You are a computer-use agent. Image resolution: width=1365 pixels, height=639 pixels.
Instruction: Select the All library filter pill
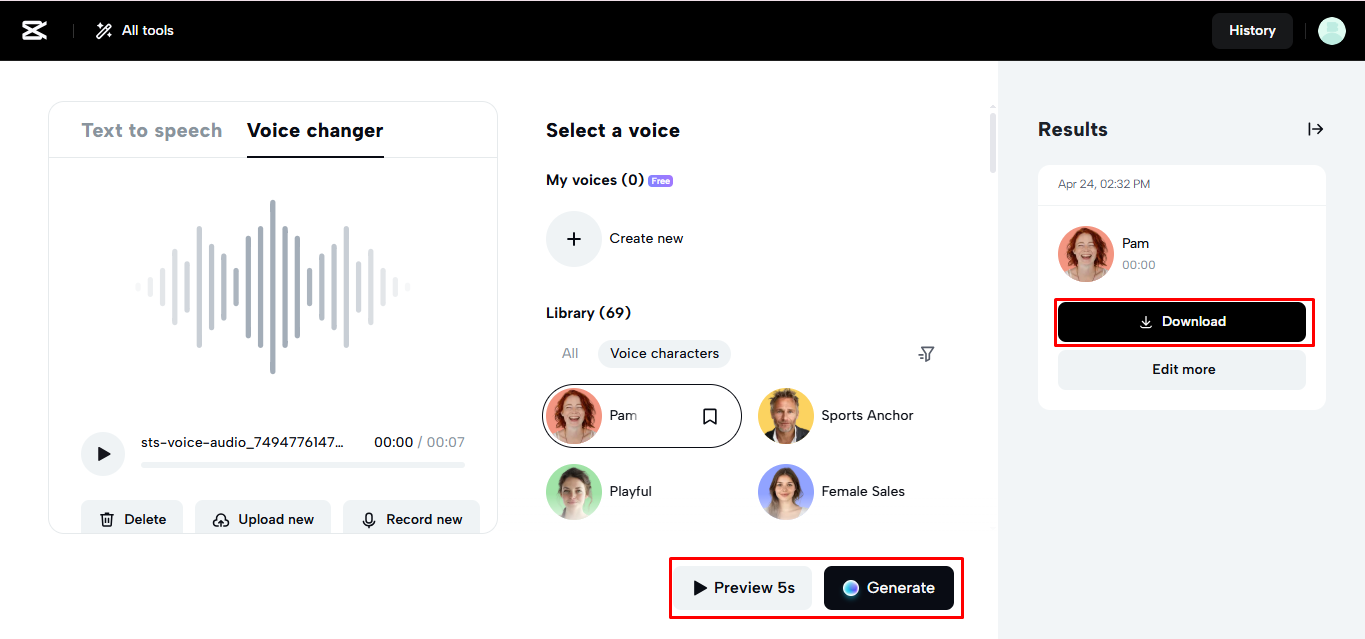point(569,353)
